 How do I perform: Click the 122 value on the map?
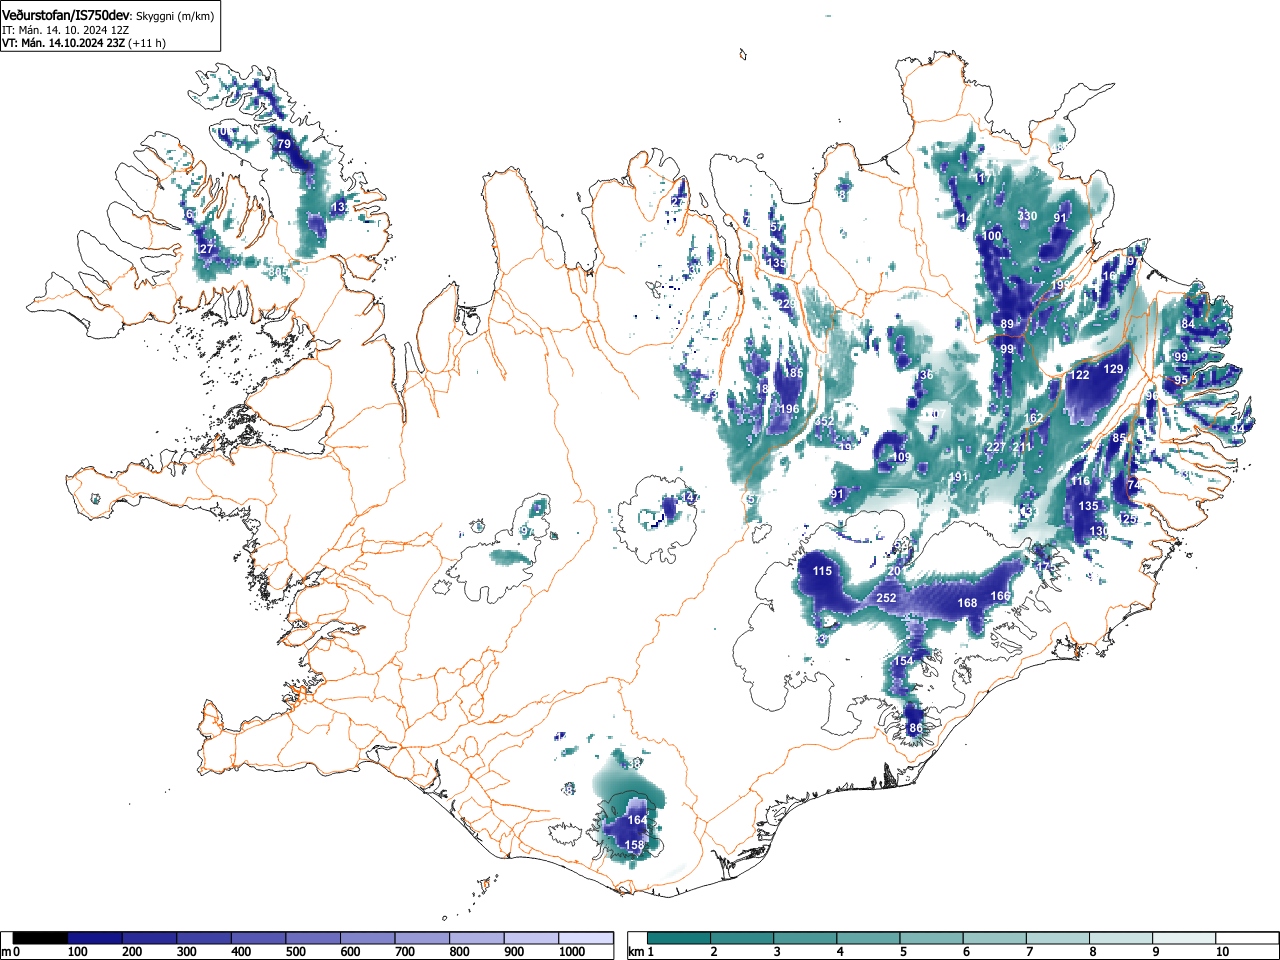pyautogui.click(x=1079, y=375)
